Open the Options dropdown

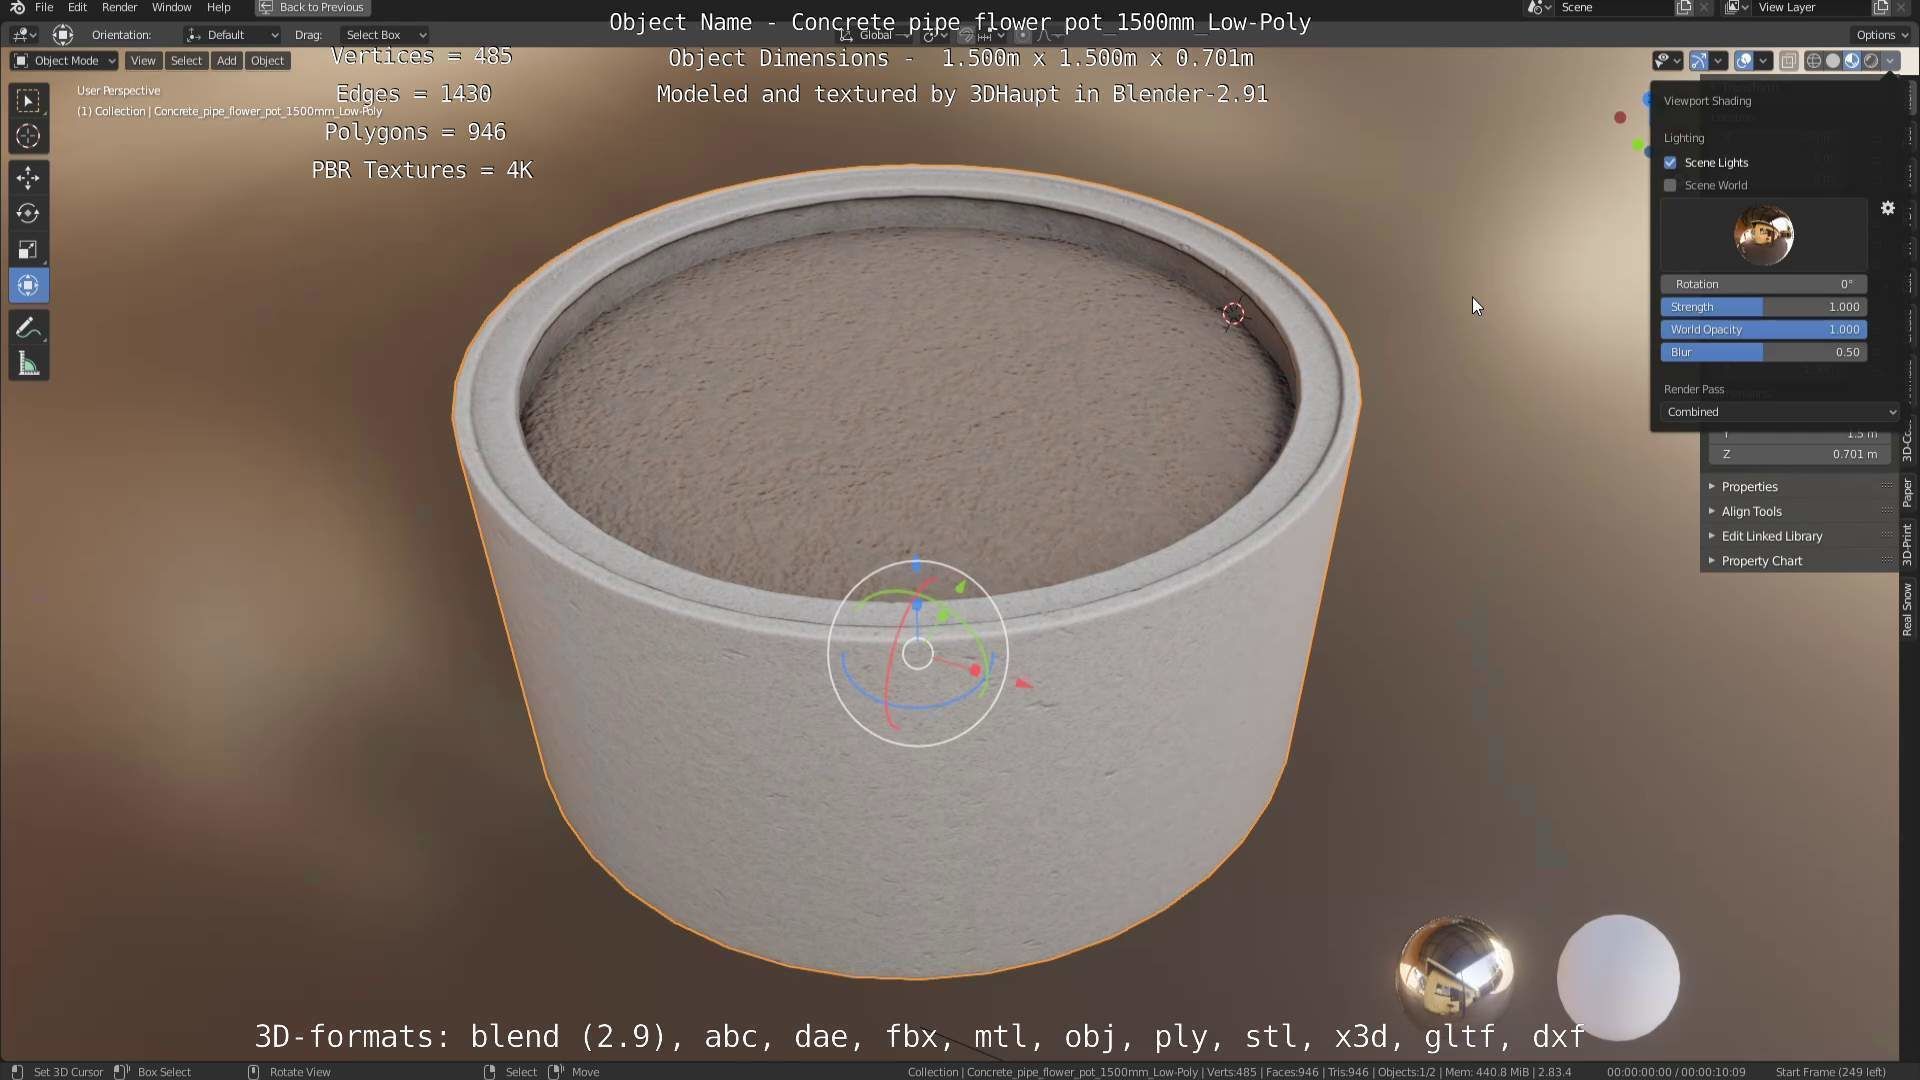[x=1882, y=35]
